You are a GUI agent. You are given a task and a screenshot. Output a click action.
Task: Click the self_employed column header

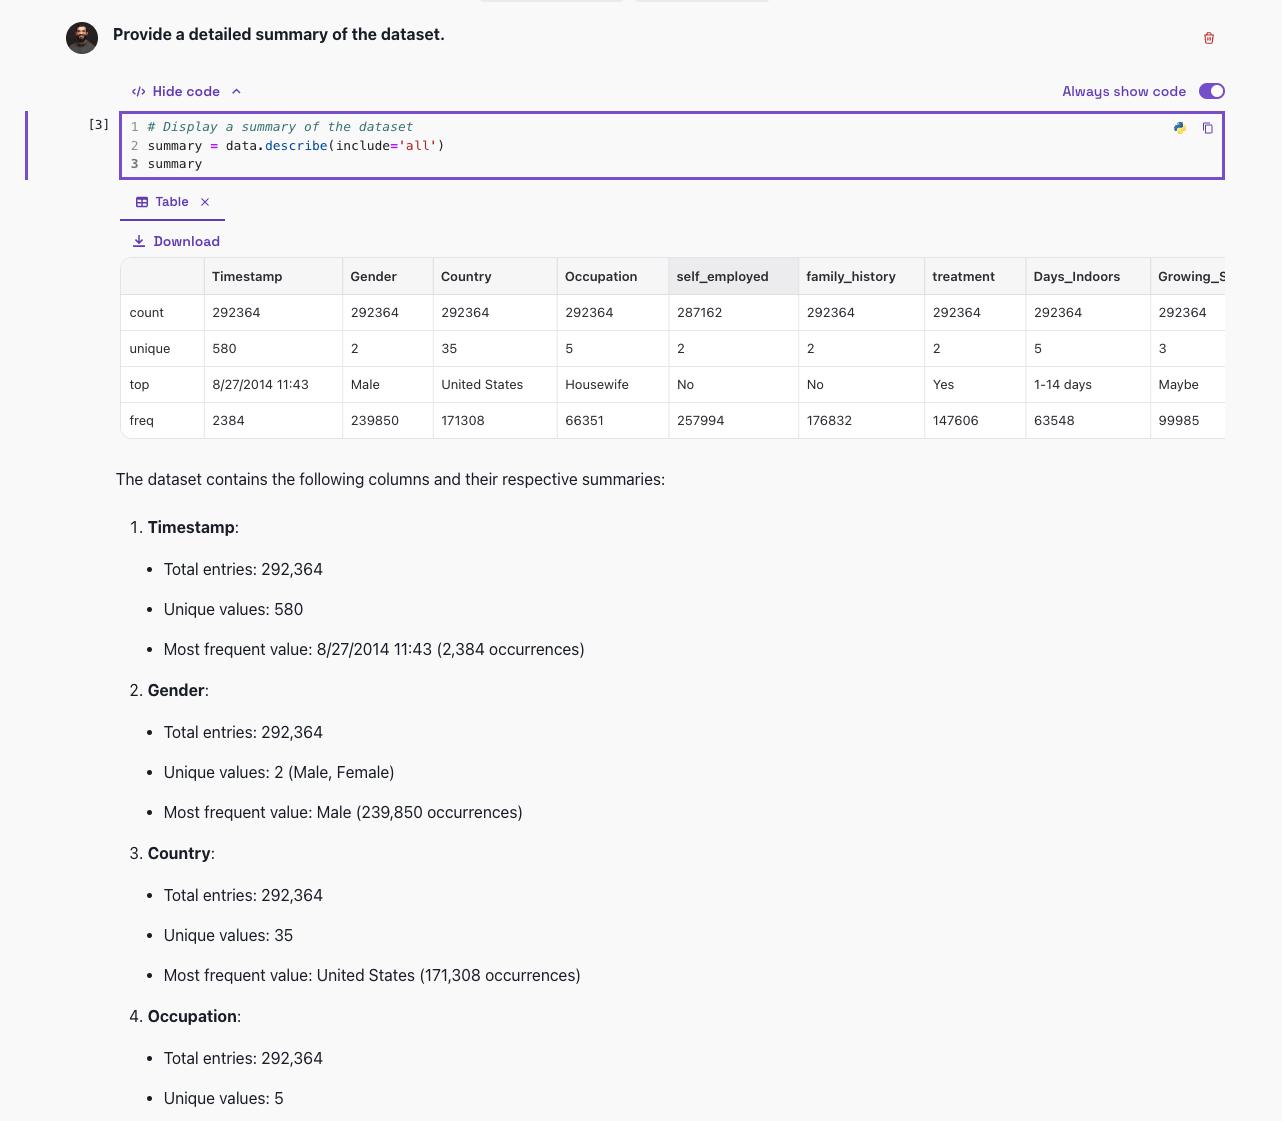[x=722, y=276]
